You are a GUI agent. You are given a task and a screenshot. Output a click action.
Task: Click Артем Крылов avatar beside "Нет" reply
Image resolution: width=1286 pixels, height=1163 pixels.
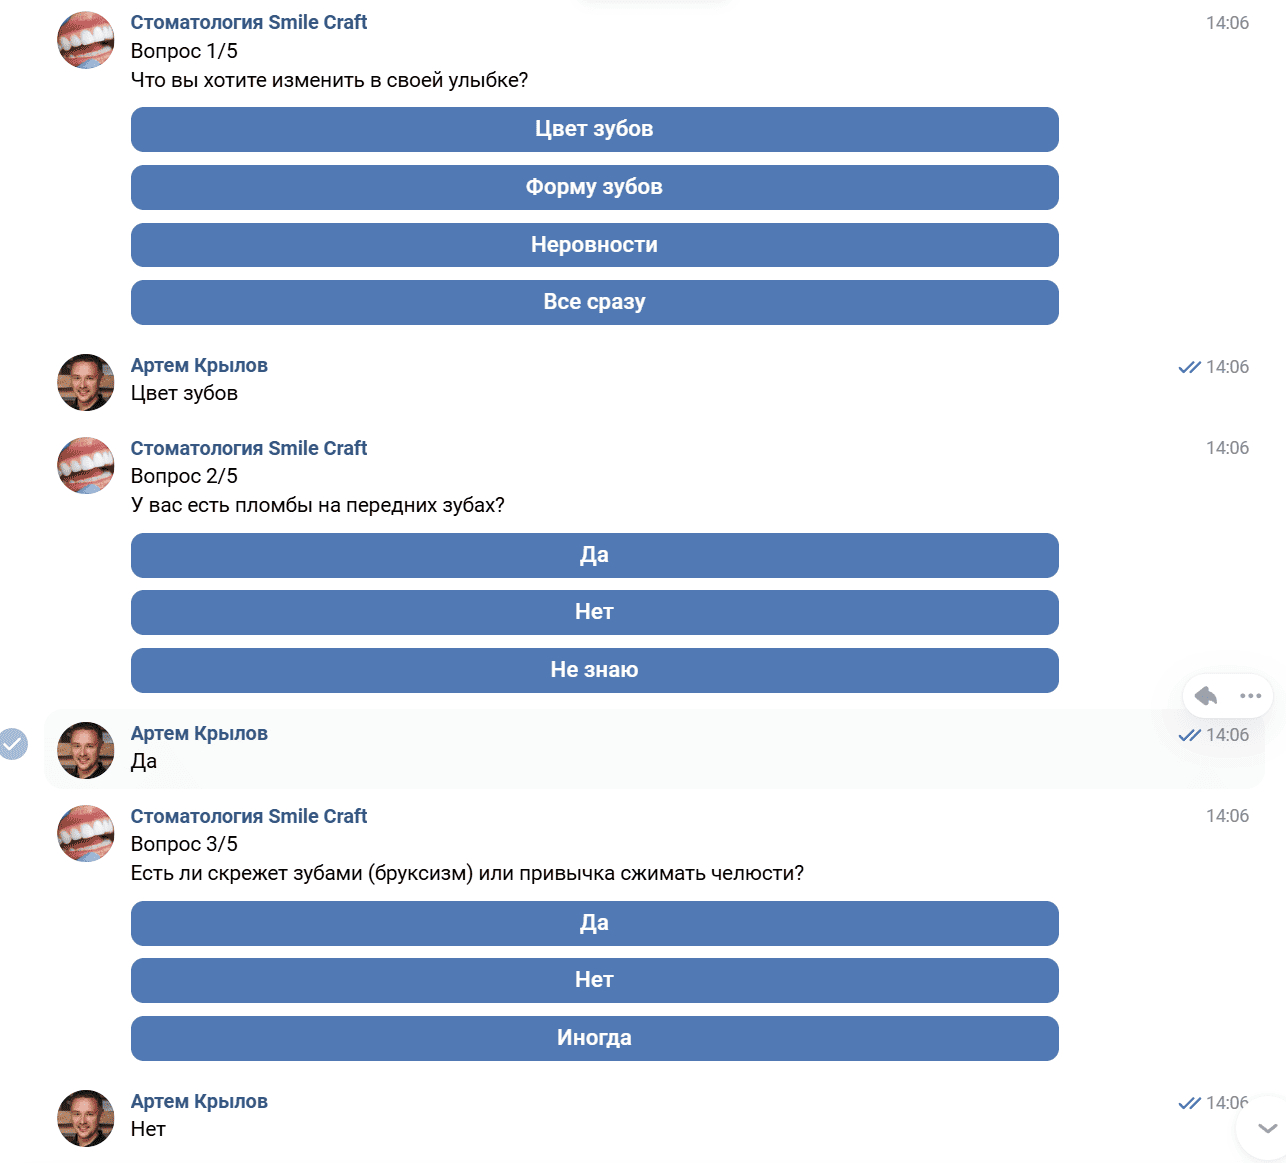[86, 1118]
